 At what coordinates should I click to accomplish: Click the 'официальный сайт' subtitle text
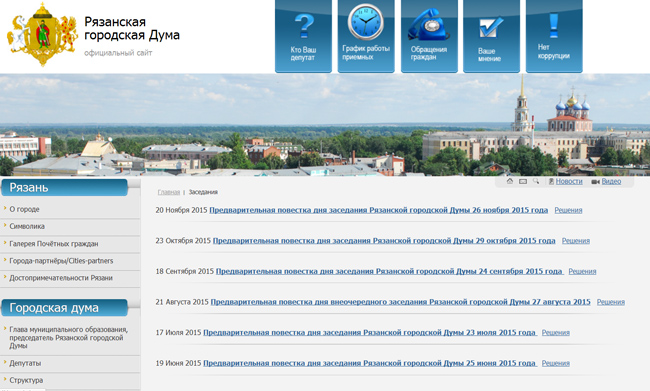tap(118, 53)
